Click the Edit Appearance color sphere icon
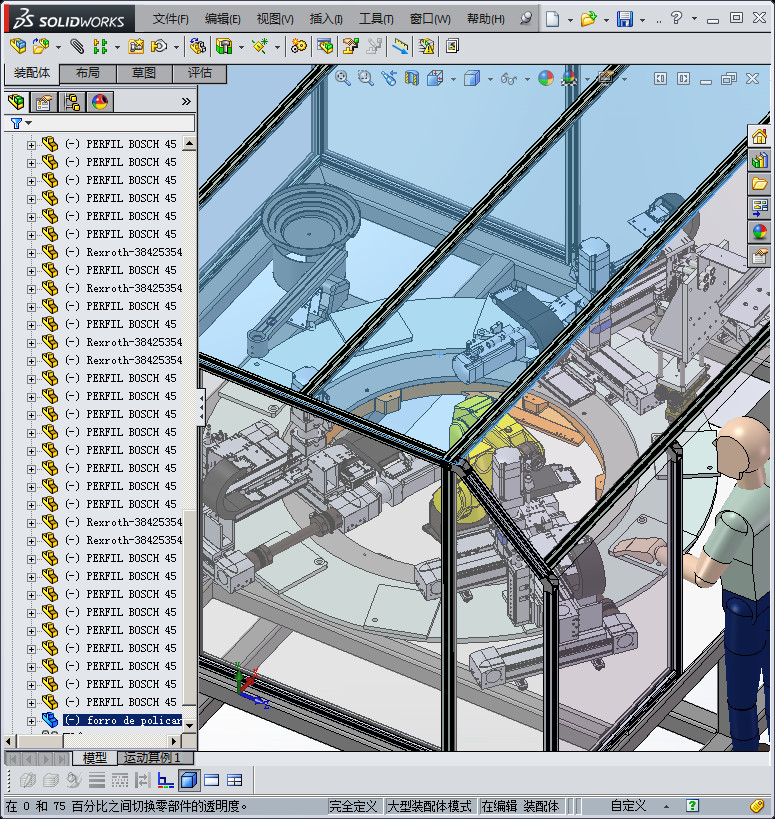 (x=545, y=77)
